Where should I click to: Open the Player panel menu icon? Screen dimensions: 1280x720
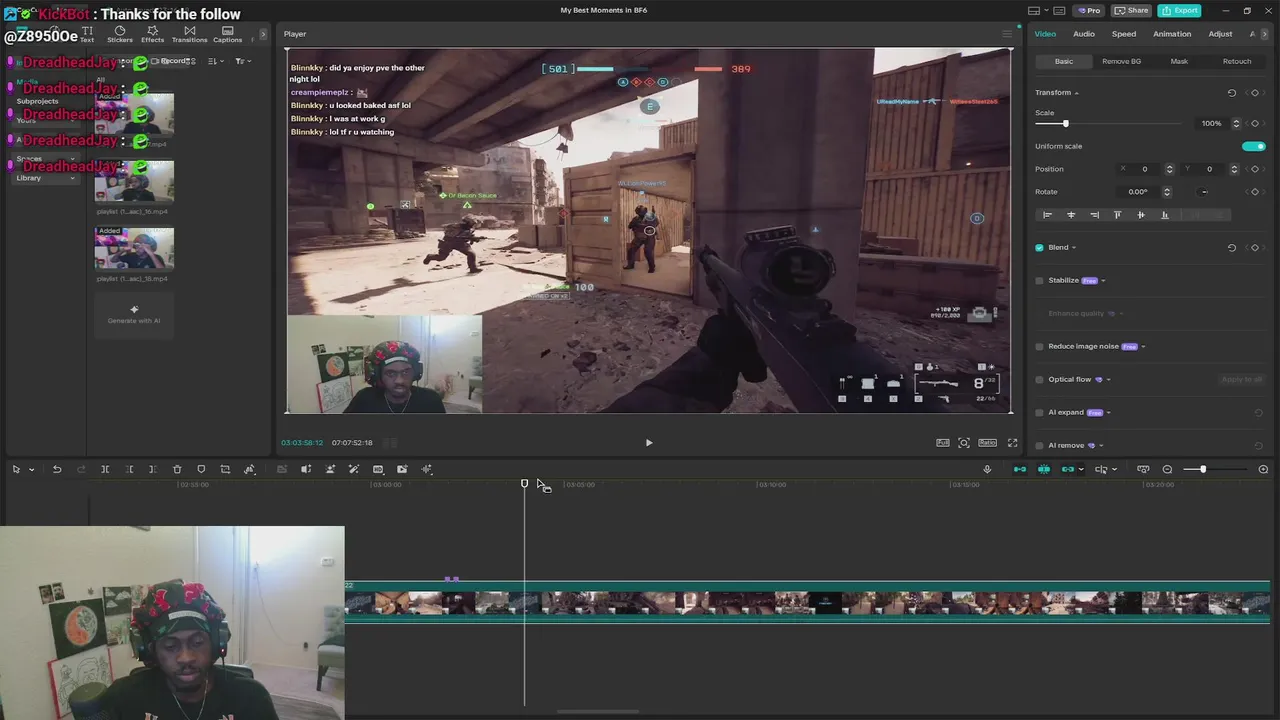click(x=1007, y=34)
